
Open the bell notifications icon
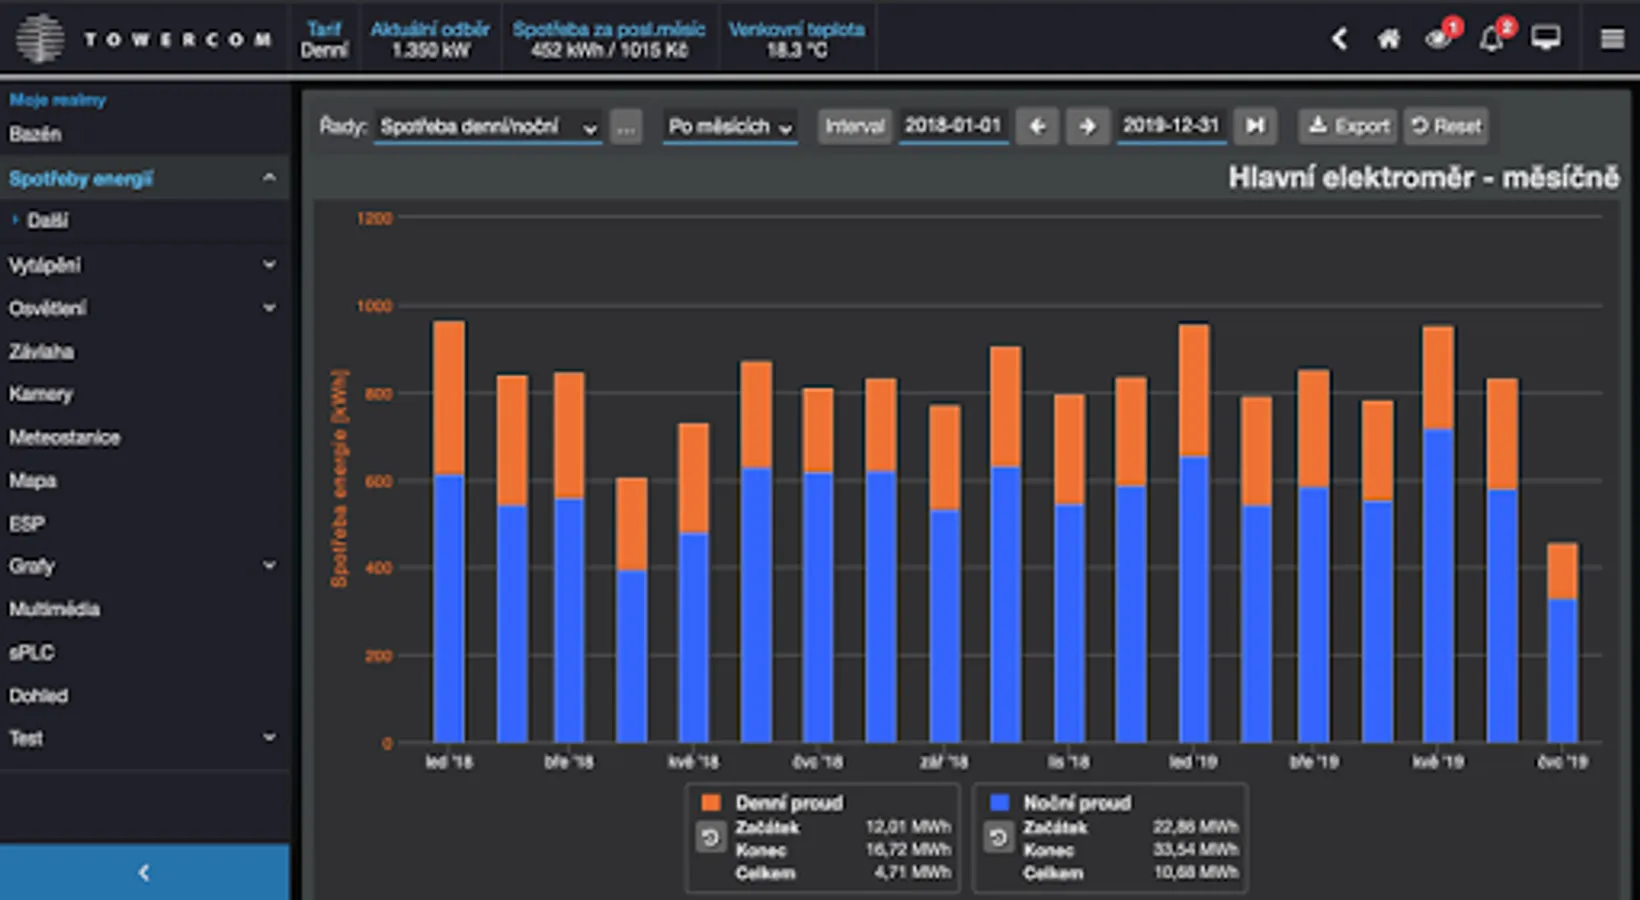pos(1491,39)
